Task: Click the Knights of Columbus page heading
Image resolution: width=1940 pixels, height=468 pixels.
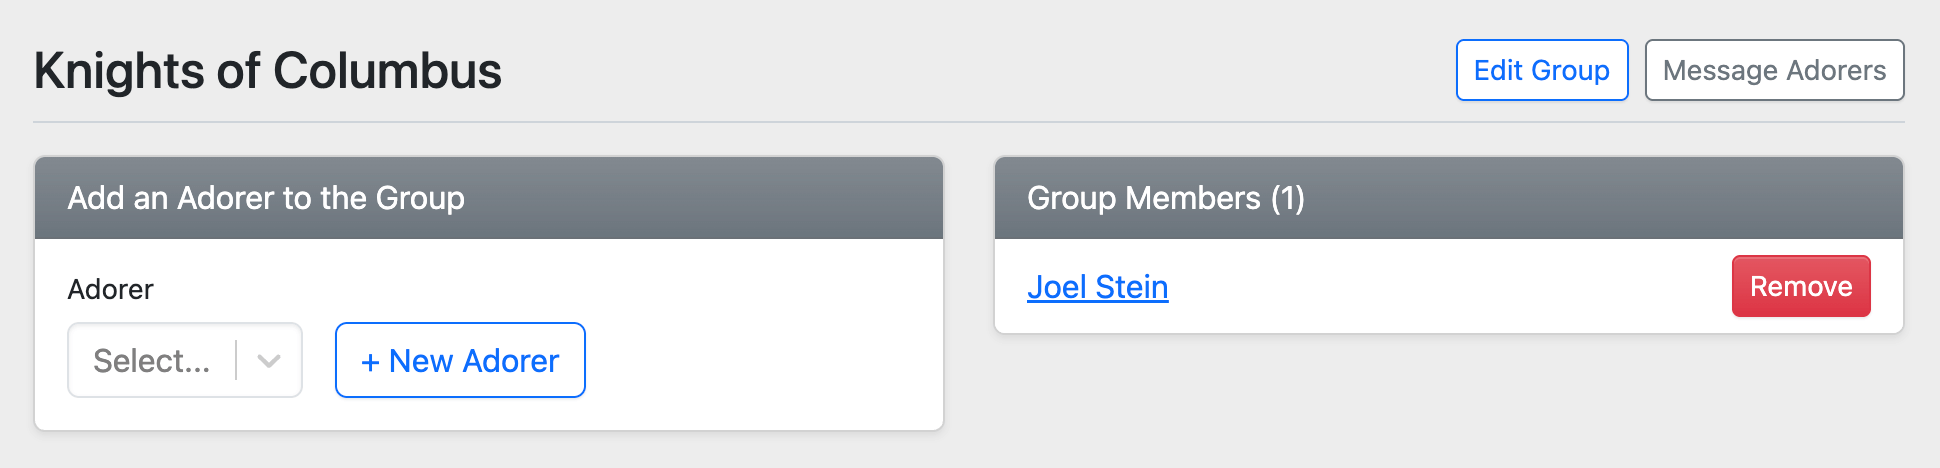Action: pos(268,71)
